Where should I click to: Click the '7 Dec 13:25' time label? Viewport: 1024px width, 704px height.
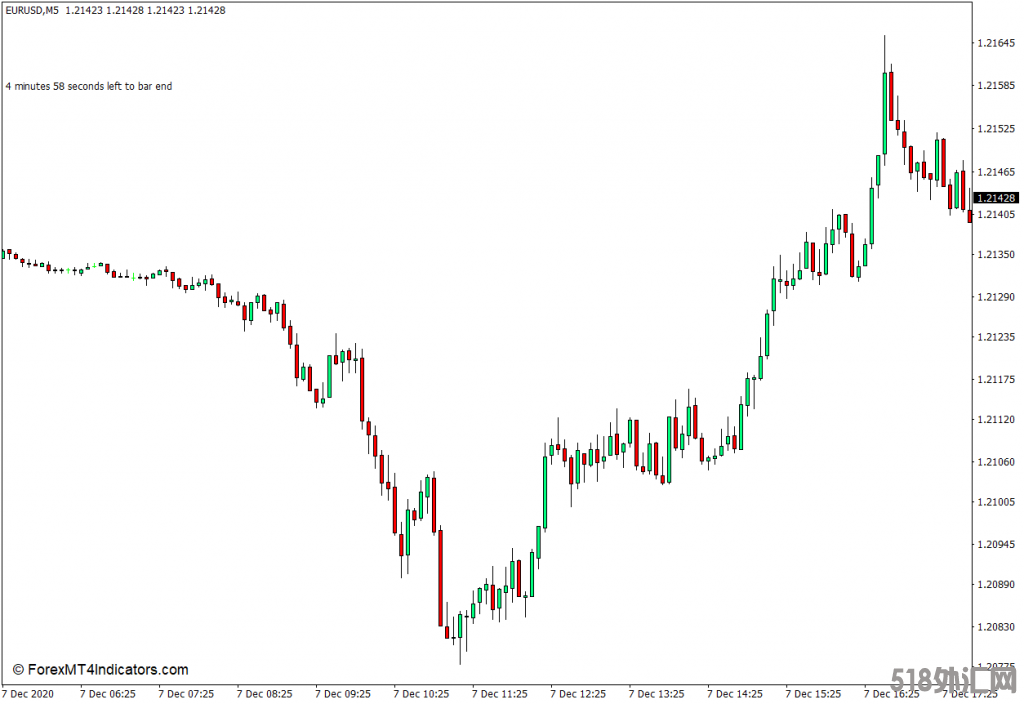[656, 694]
